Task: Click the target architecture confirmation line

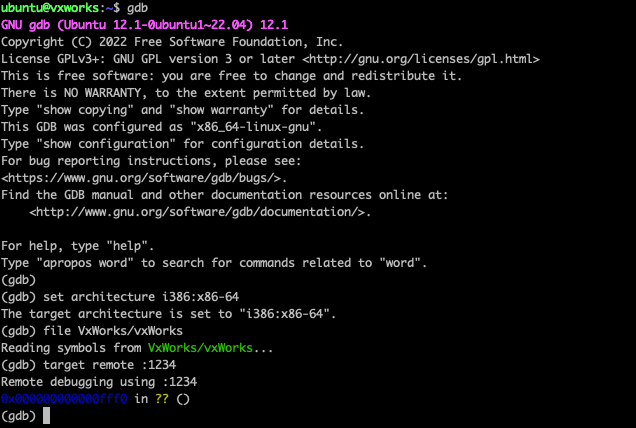Action: pos(168,314)
